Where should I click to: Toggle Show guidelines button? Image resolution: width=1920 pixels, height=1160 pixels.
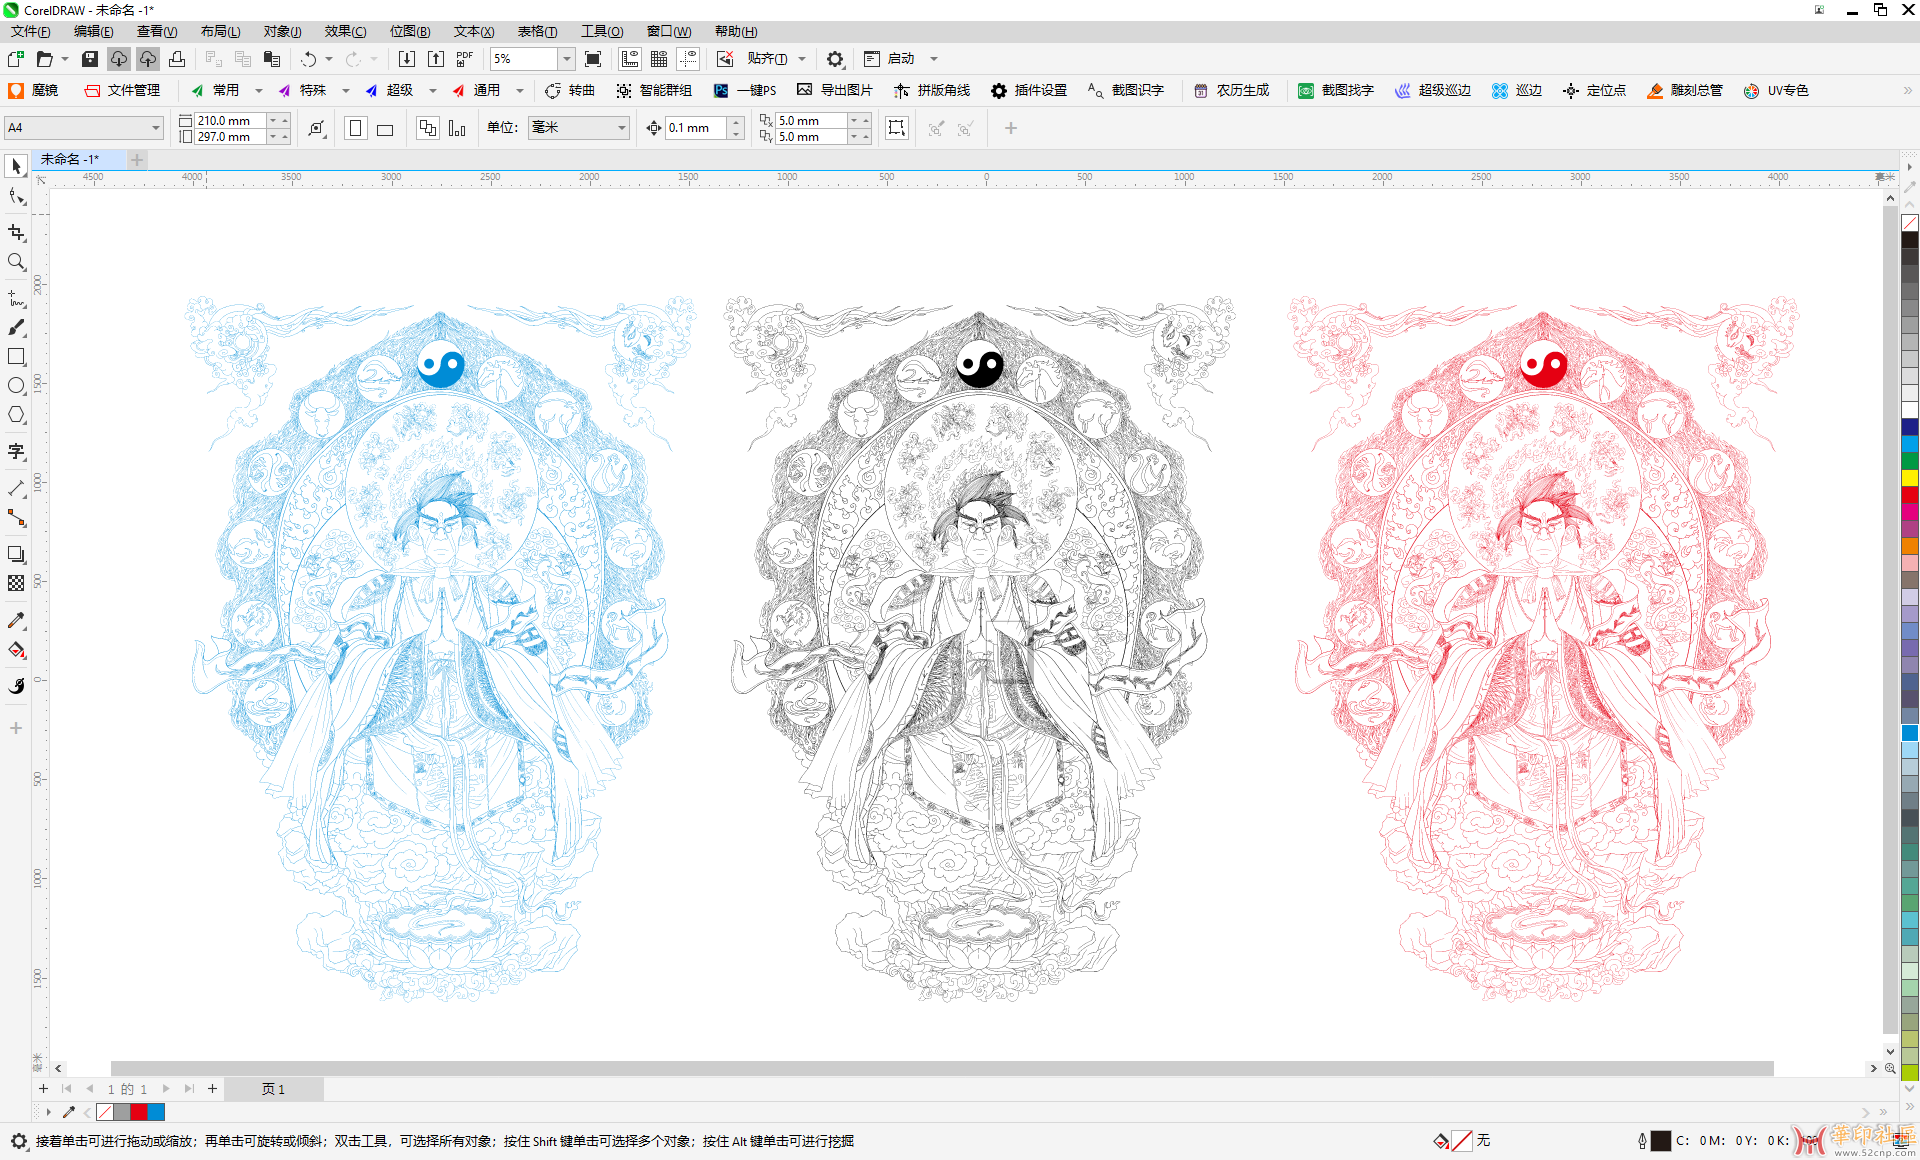(x=688, y=59)
